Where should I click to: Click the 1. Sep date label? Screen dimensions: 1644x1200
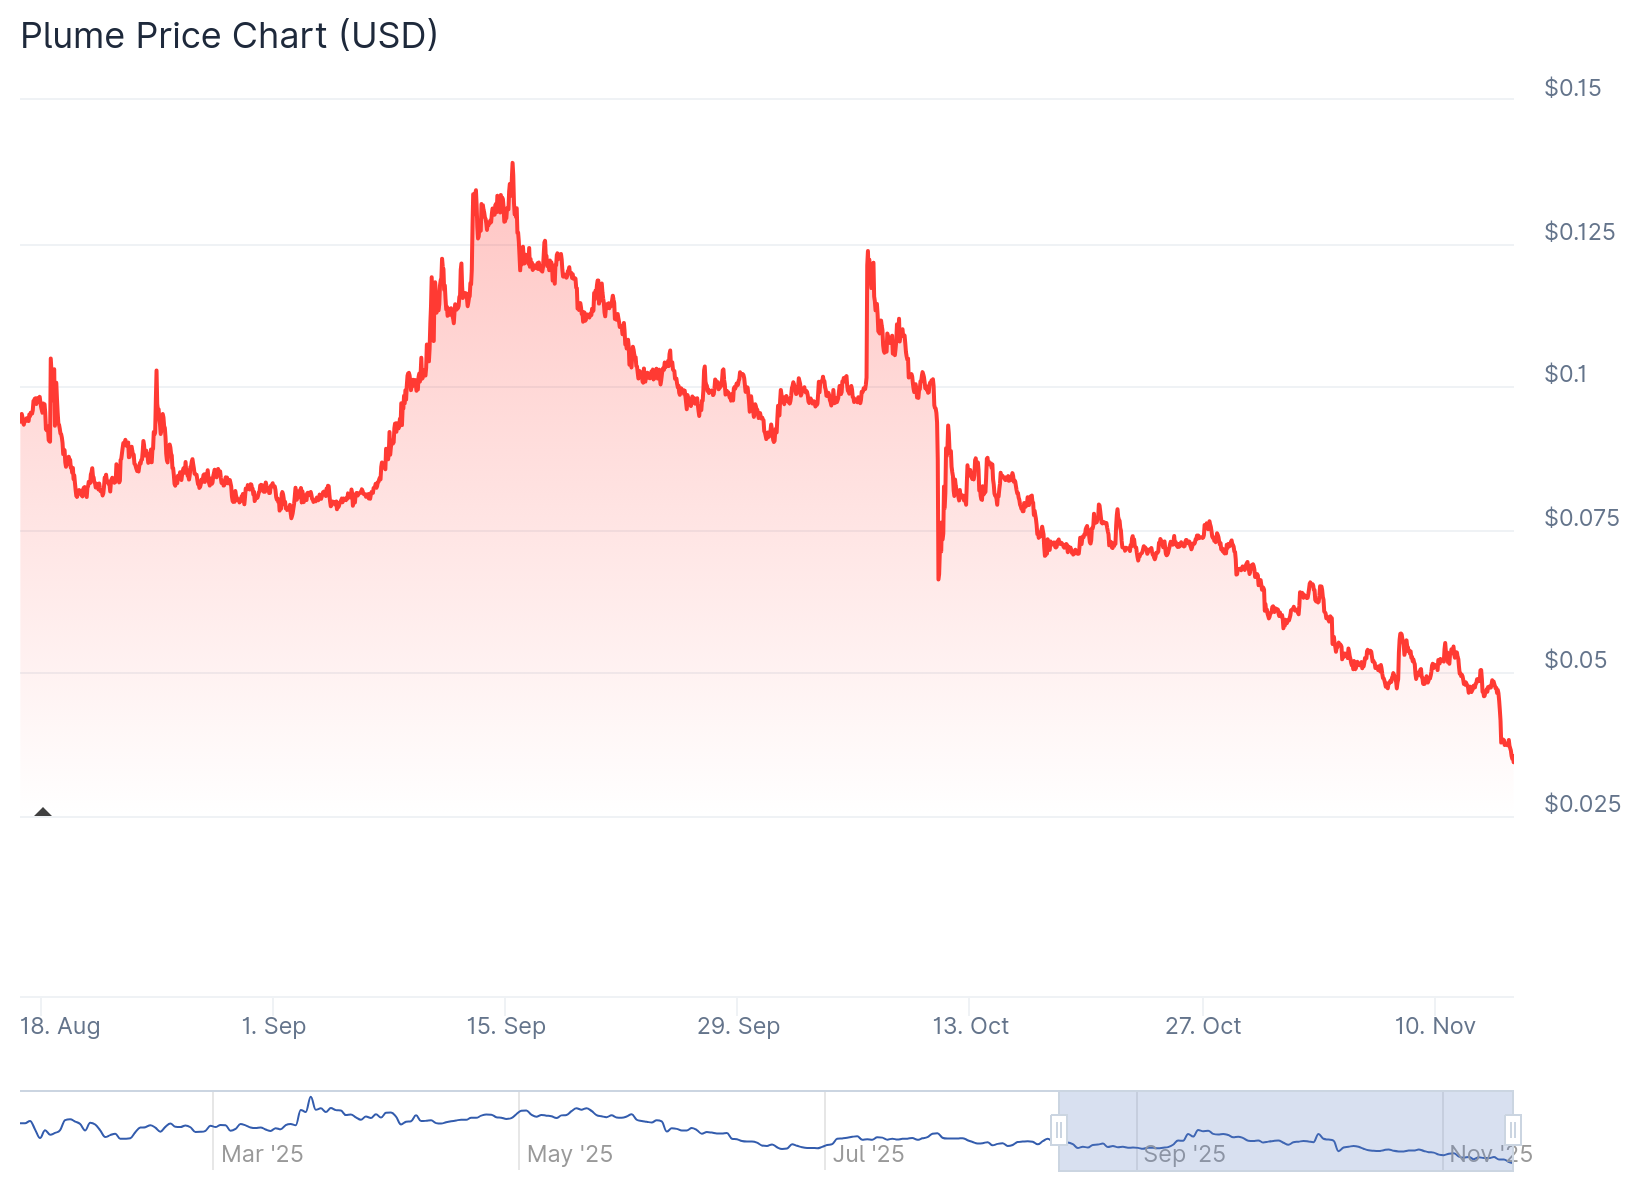[274, 1026]
